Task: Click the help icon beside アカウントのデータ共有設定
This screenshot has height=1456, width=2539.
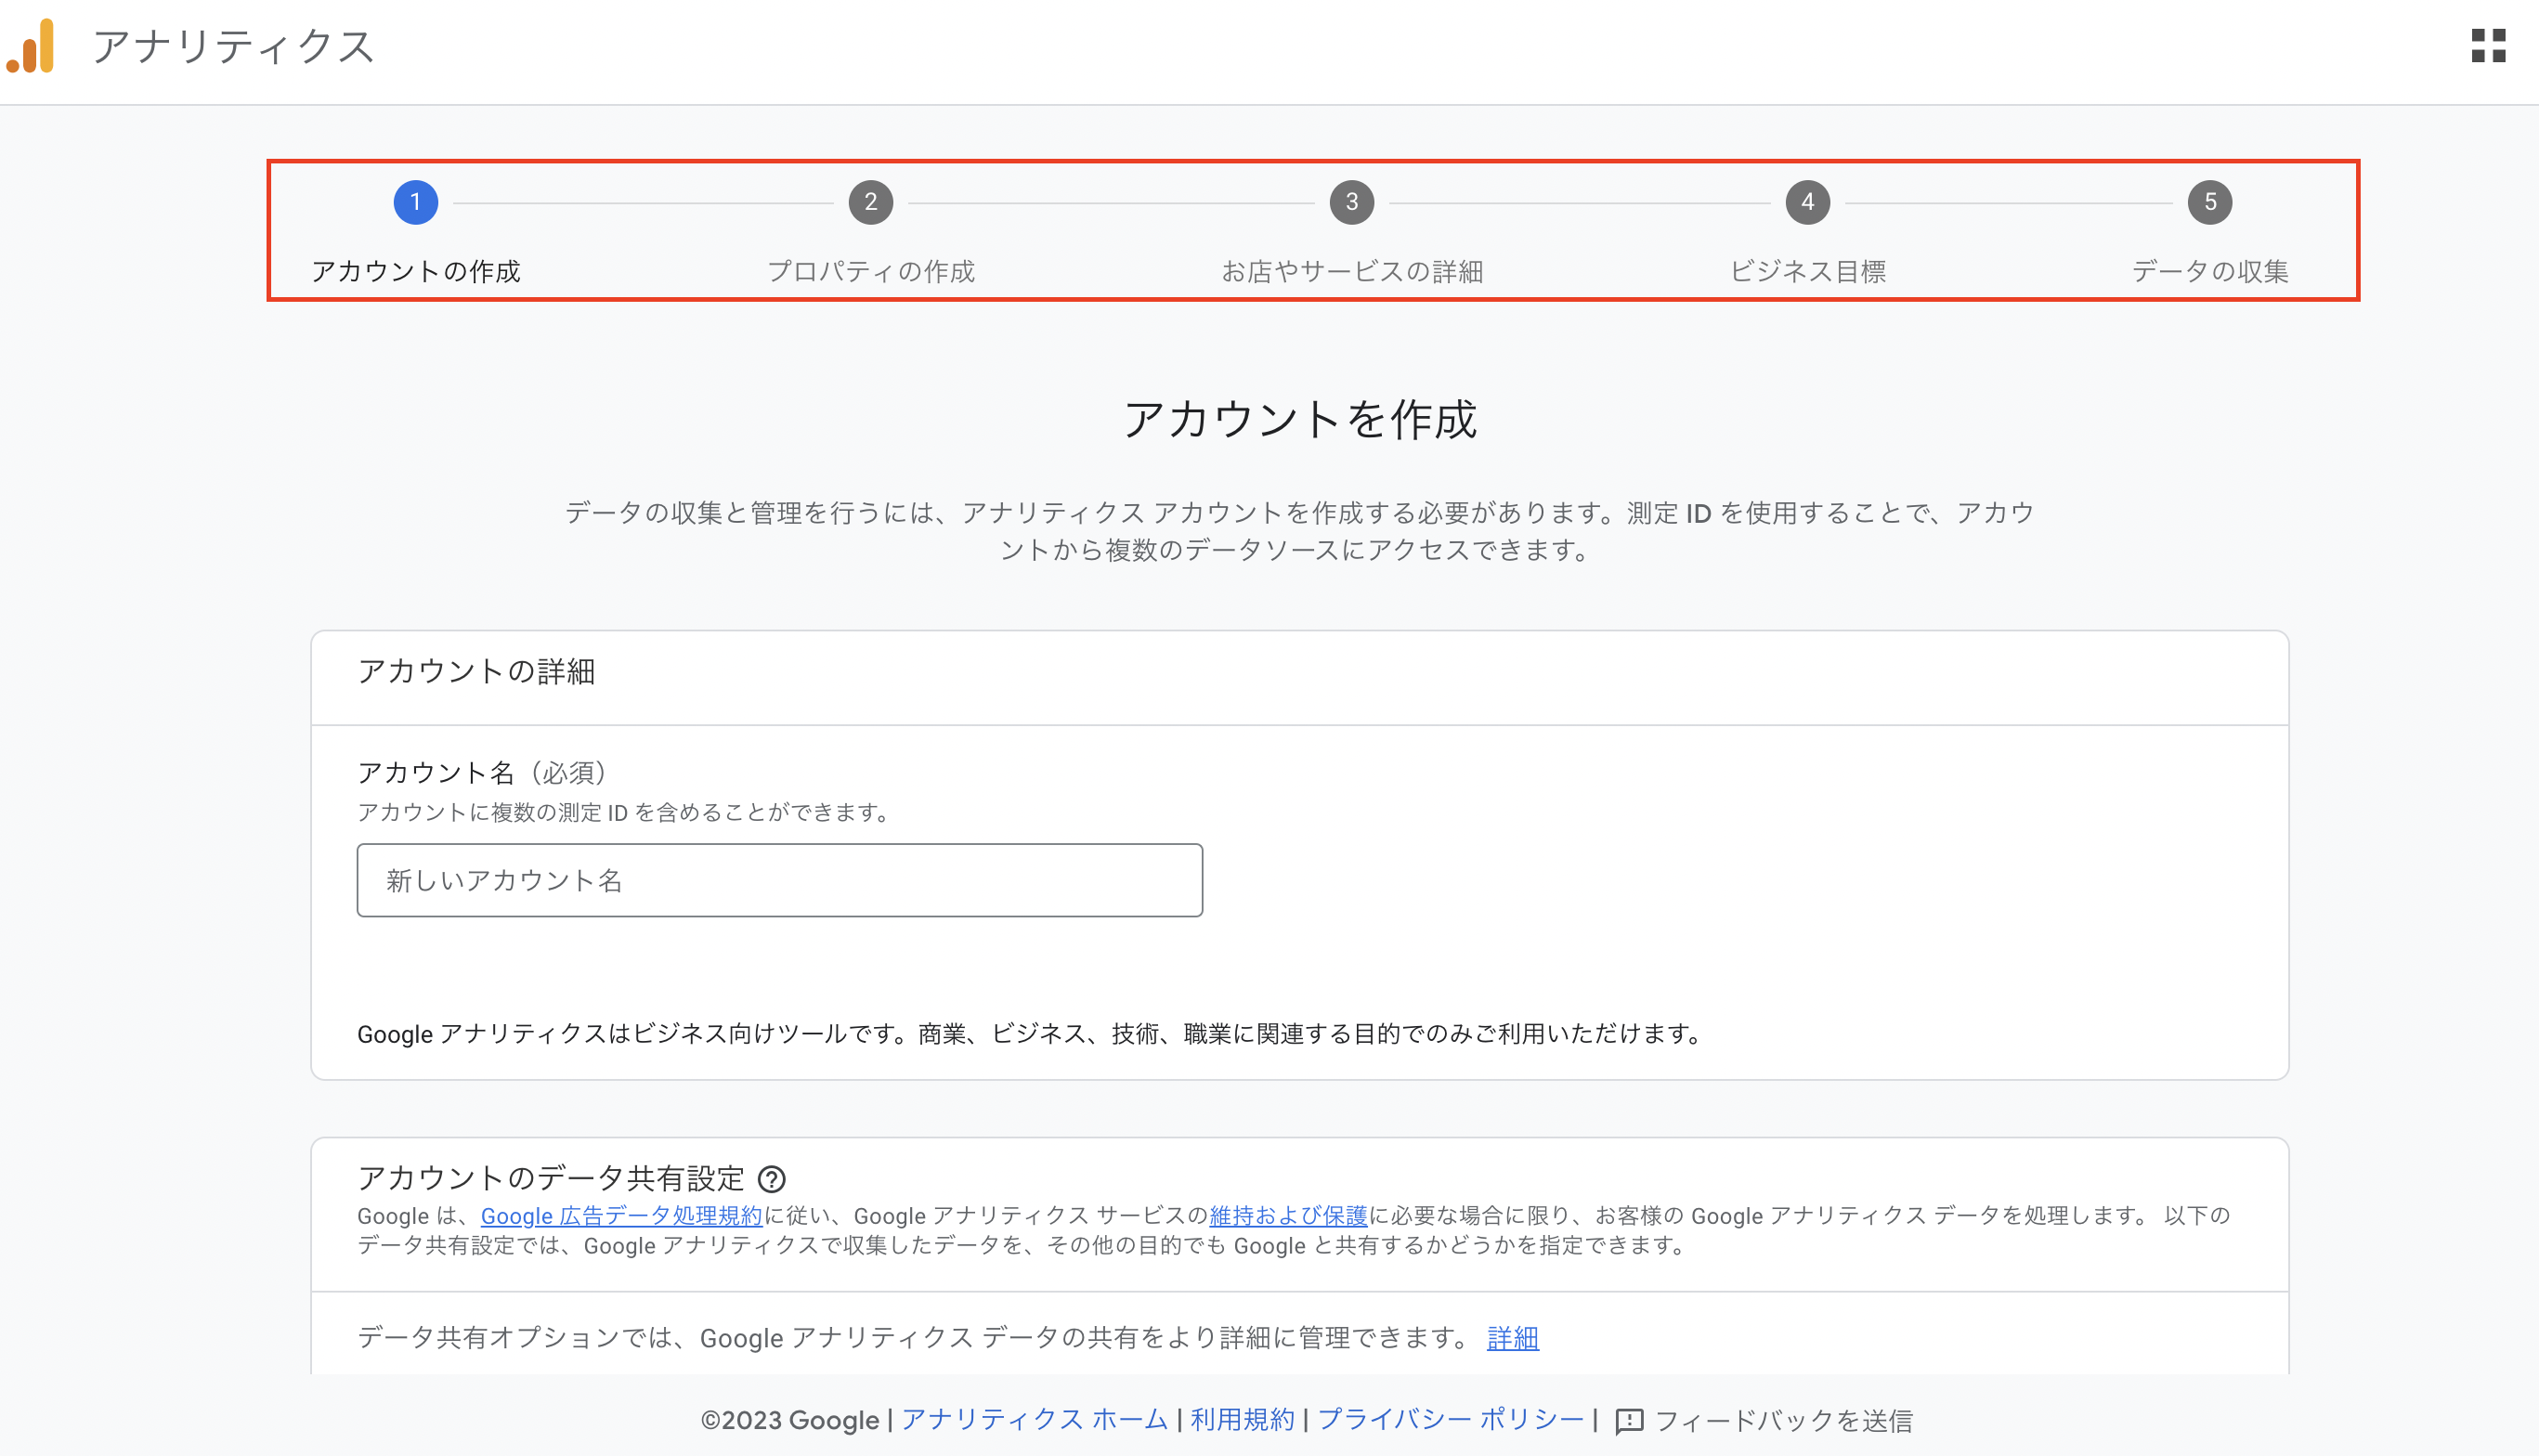Action: 771,1179
